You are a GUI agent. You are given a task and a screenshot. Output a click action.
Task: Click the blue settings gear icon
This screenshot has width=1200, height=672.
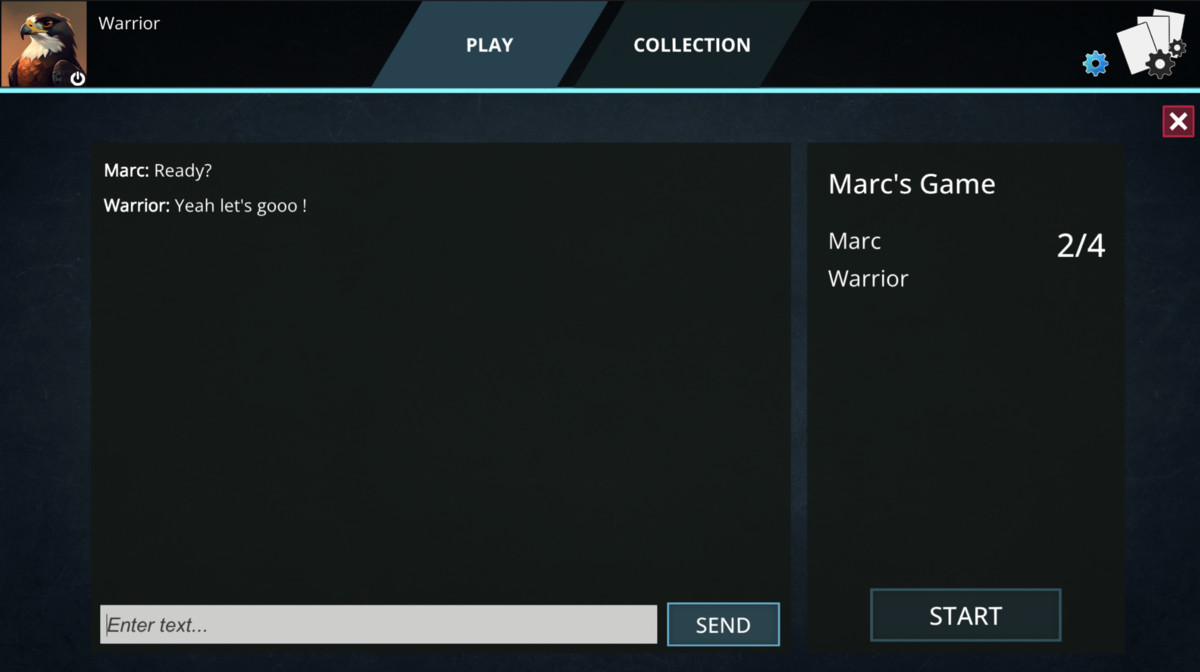[x=1096, y=64]
